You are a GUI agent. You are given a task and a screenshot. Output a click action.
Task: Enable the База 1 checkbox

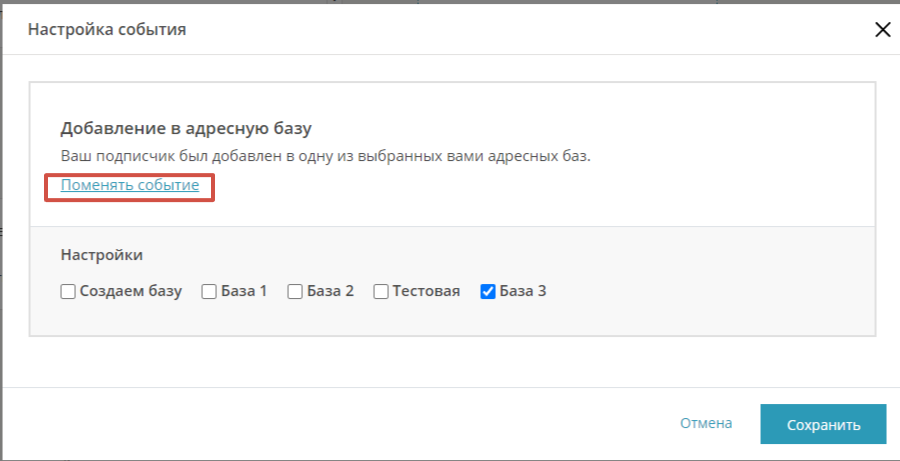coord(210,292)
